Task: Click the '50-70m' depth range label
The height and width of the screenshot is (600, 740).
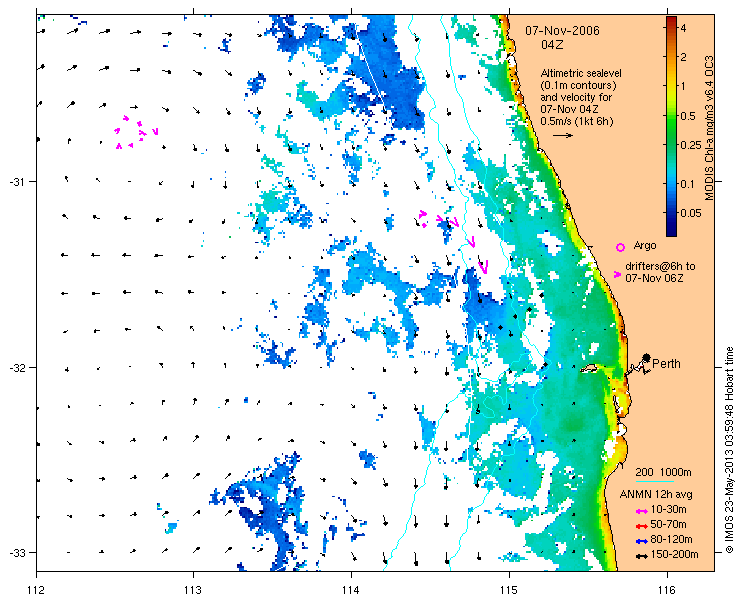Action: coord(668,524)
